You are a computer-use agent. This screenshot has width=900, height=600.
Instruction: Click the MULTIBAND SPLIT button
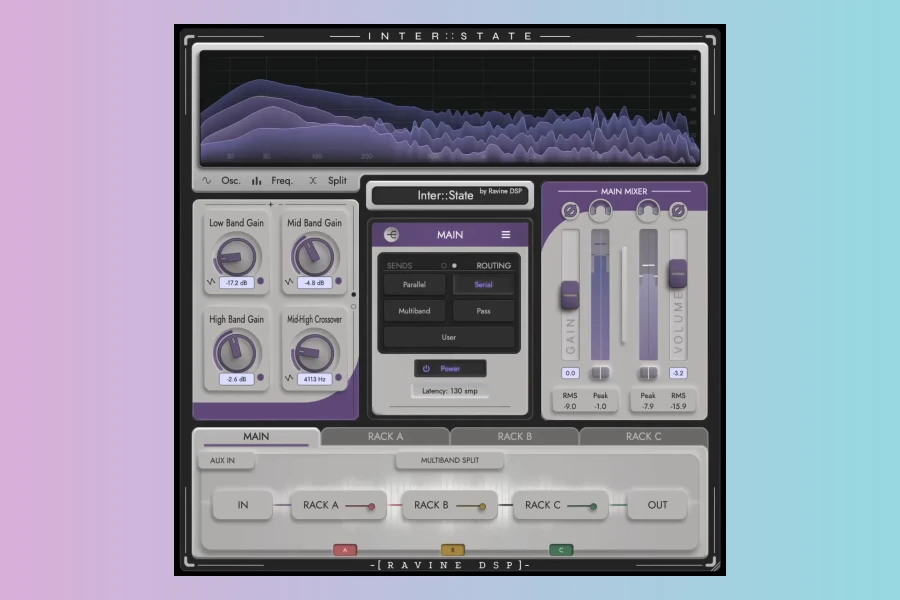[x=449, y=460]
